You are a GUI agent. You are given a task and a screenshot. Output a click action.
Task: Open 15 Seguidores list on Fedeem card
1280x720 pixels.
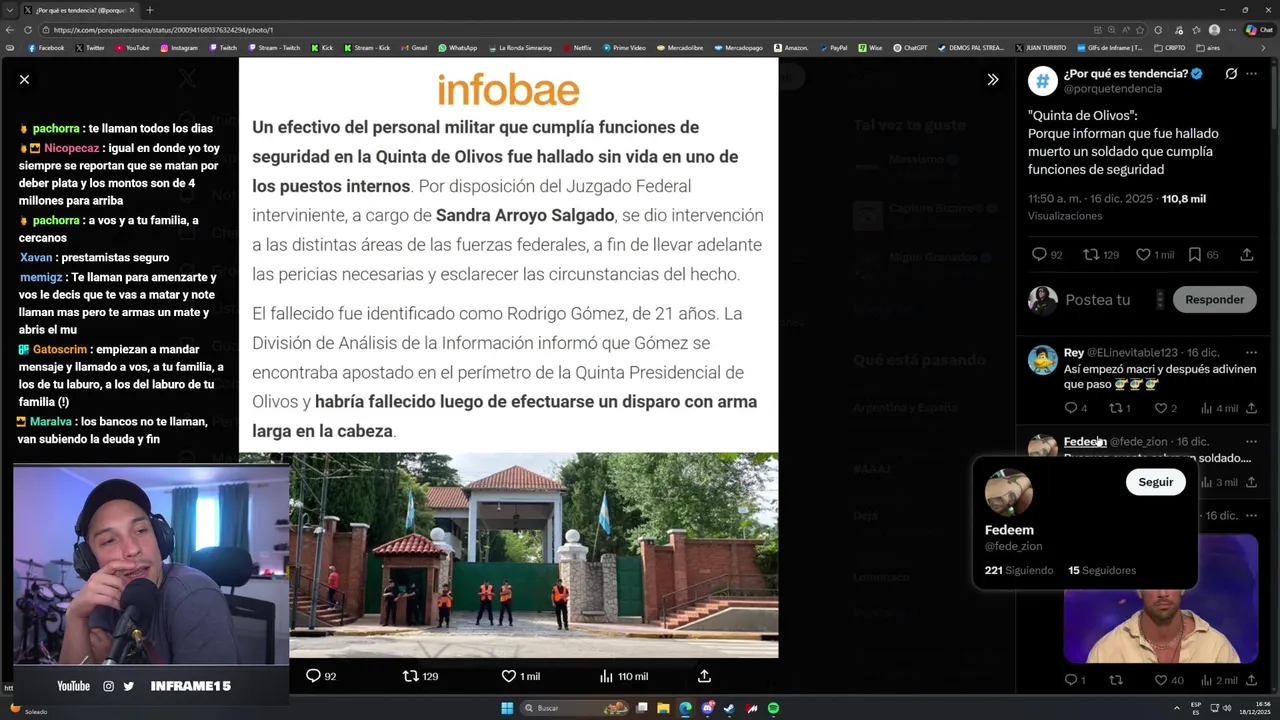pos(1102,570)
